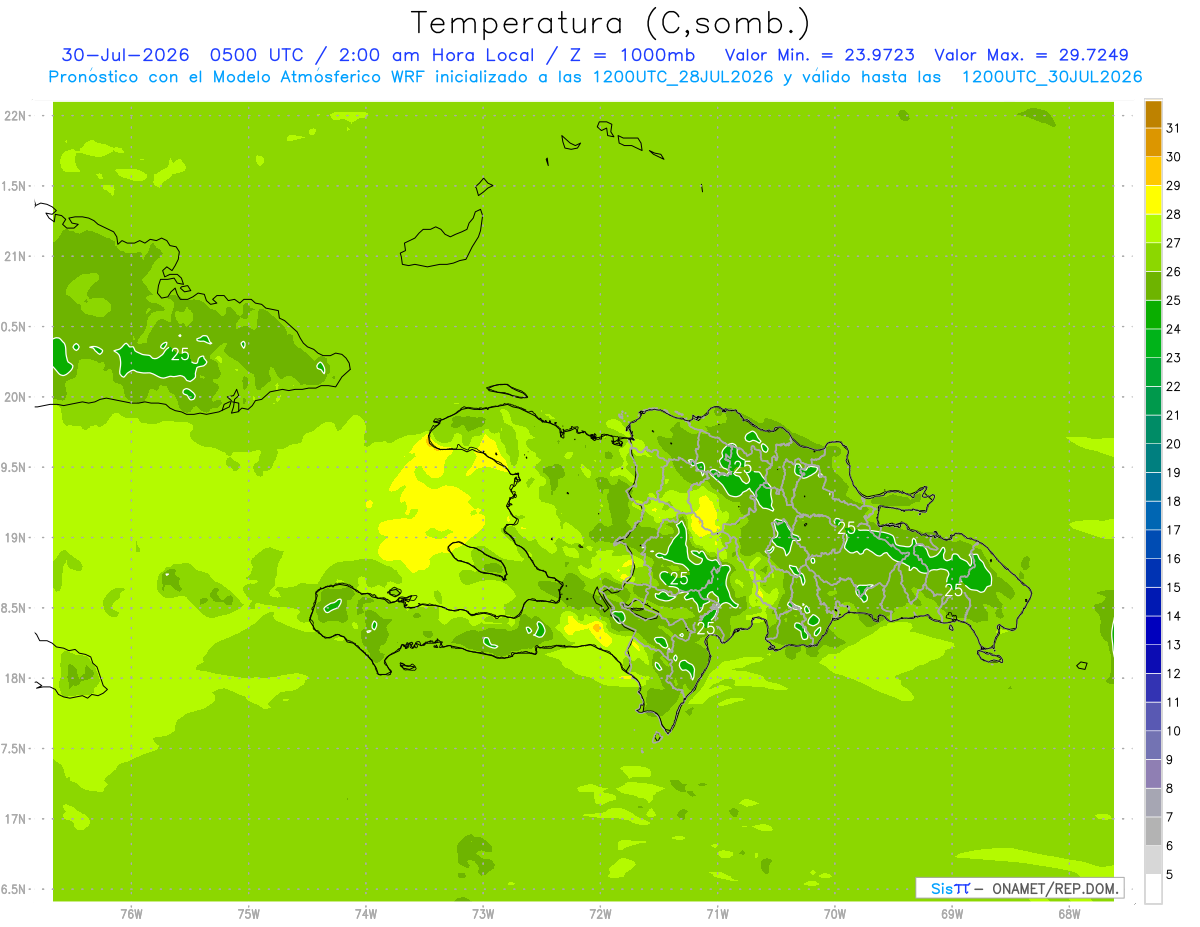
Task: Click the 30-Jul-2026 forecast date text
Action: click(x=125, y=55)
